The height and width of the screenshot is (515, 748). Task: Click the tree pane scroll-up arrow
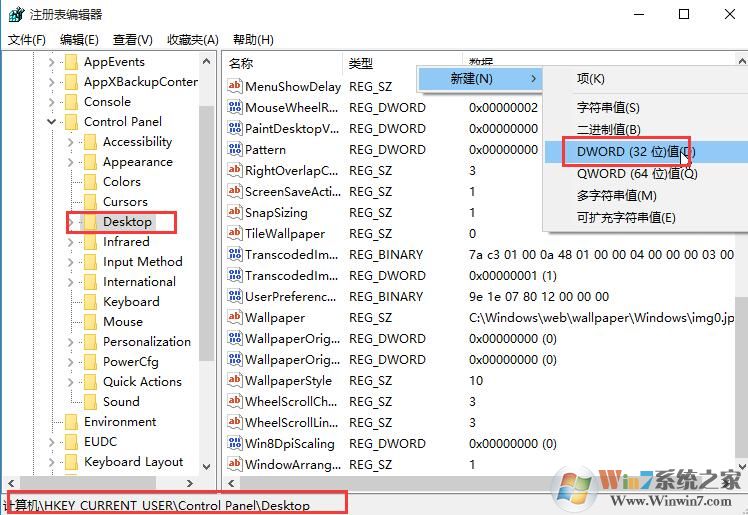point(207,61)
